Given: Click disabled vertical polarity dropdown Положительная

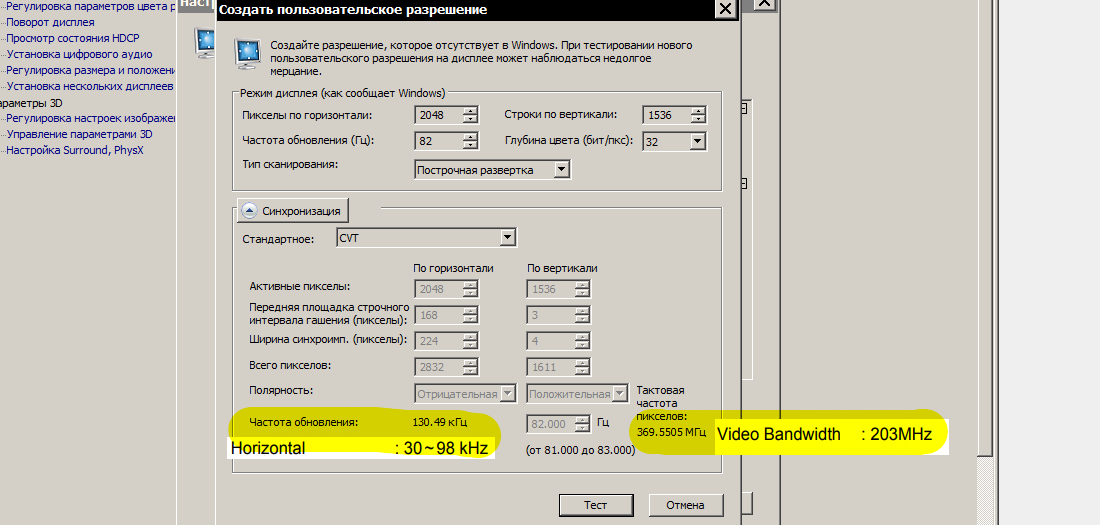Looking at the screenshot, I should point(577,394).
